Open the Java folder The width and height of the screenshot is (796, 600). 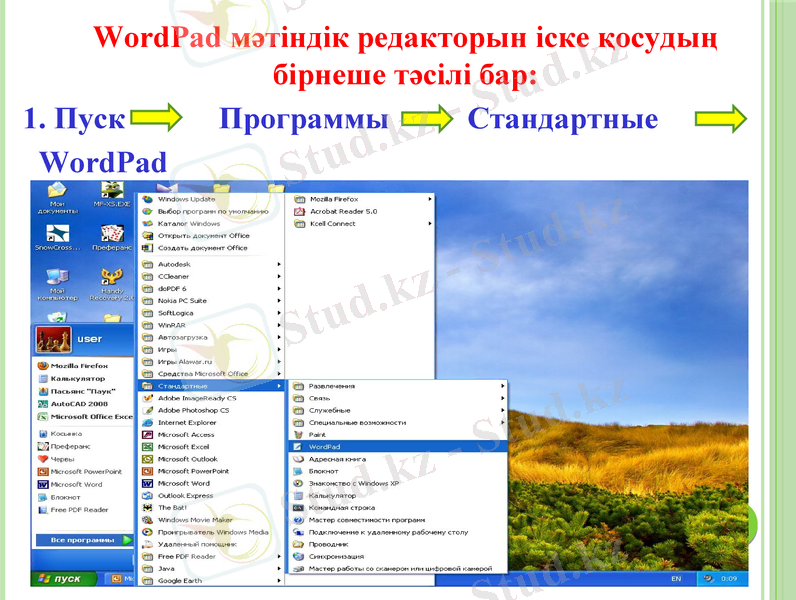click(x=211, y=569)
